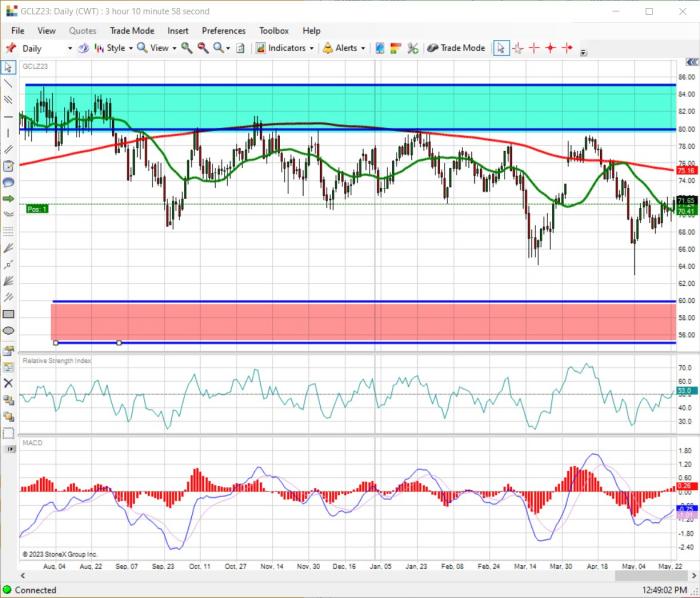The height and width of the screenshot is (598, 700).
Task: Click the horizontal scrollbar thumb
Action: pyautogui.click(x=652, y=576)
